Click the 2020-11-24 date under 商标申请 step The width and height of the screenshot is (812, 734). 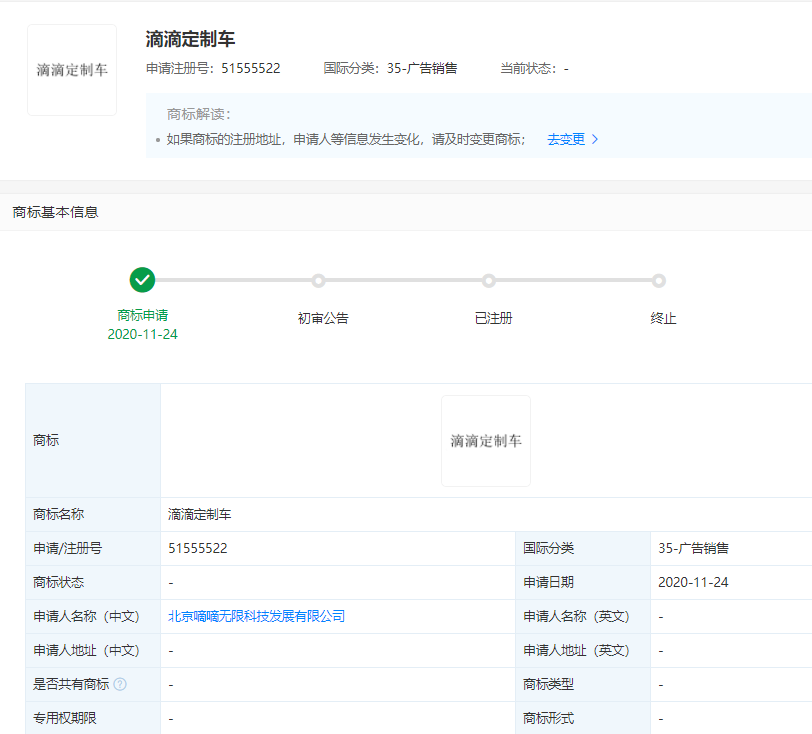coord(143,334)
